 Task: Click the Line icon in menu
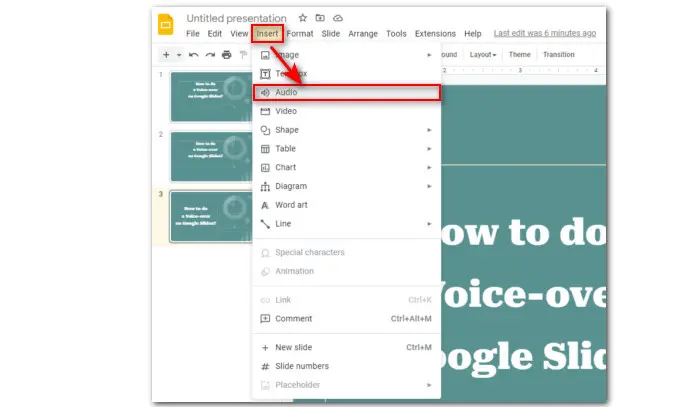(265, 224)
